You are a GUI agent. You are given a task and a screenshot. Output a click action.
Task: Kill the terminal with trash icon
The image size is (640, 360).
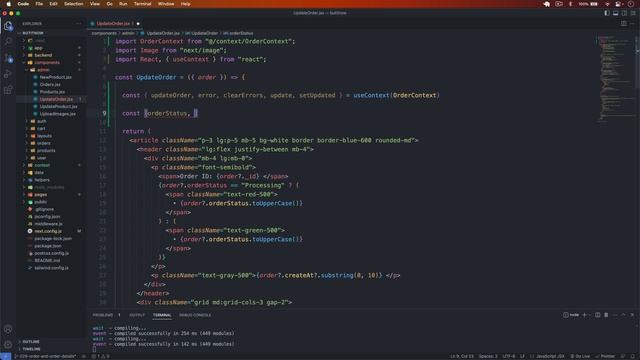[x=606, y=315]
